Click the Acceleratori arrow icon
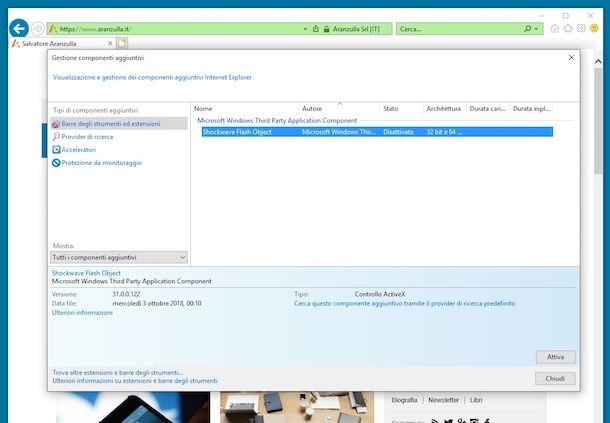 coord(56,149)
